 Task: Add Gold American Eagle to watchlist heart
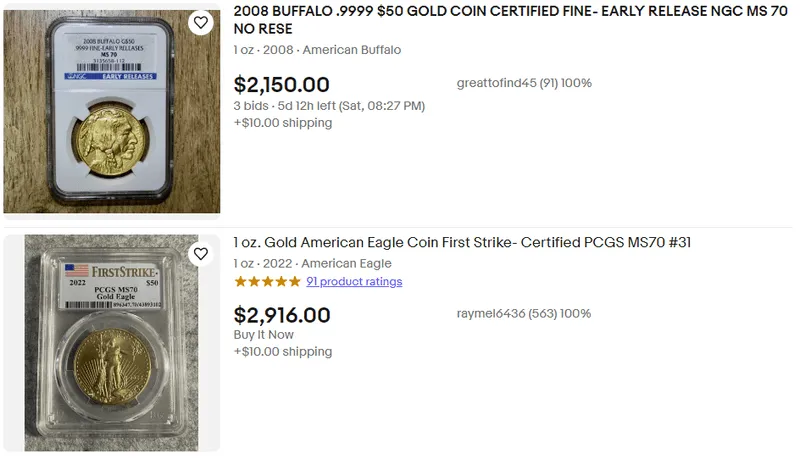[x=201, y=253]
